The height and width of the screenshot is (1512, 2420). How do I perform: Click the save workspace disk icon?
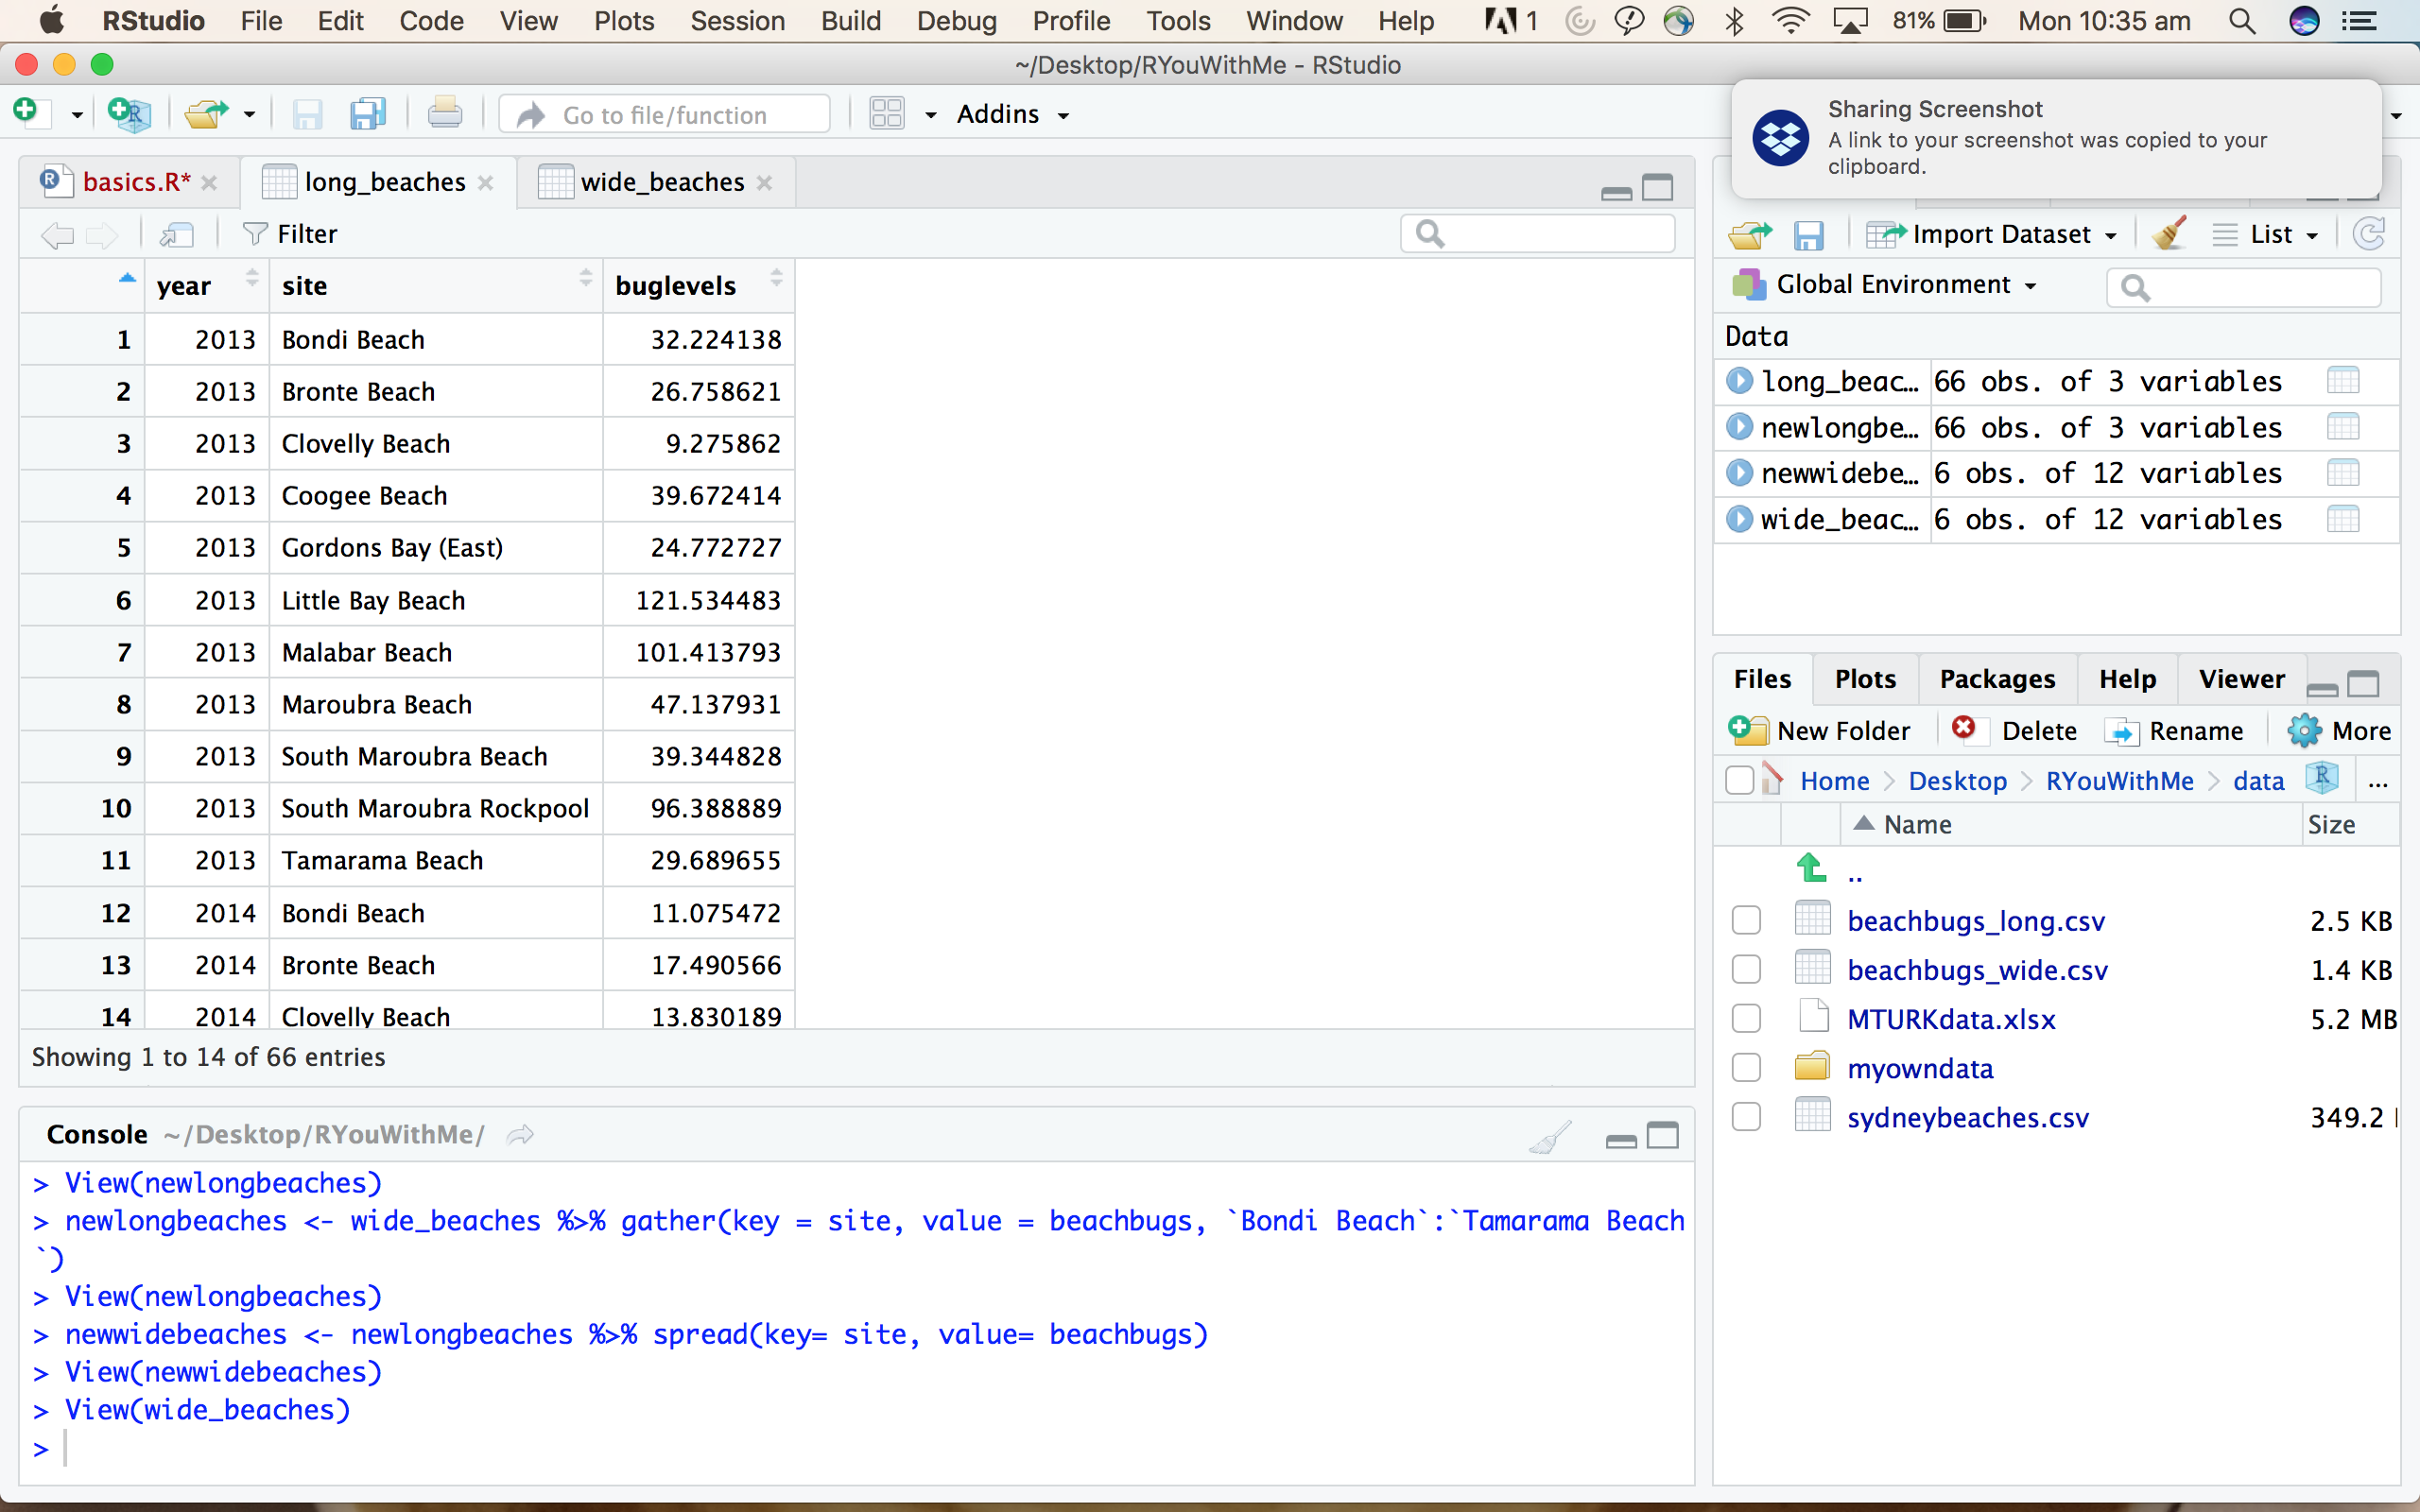[x=1808, y=235]
